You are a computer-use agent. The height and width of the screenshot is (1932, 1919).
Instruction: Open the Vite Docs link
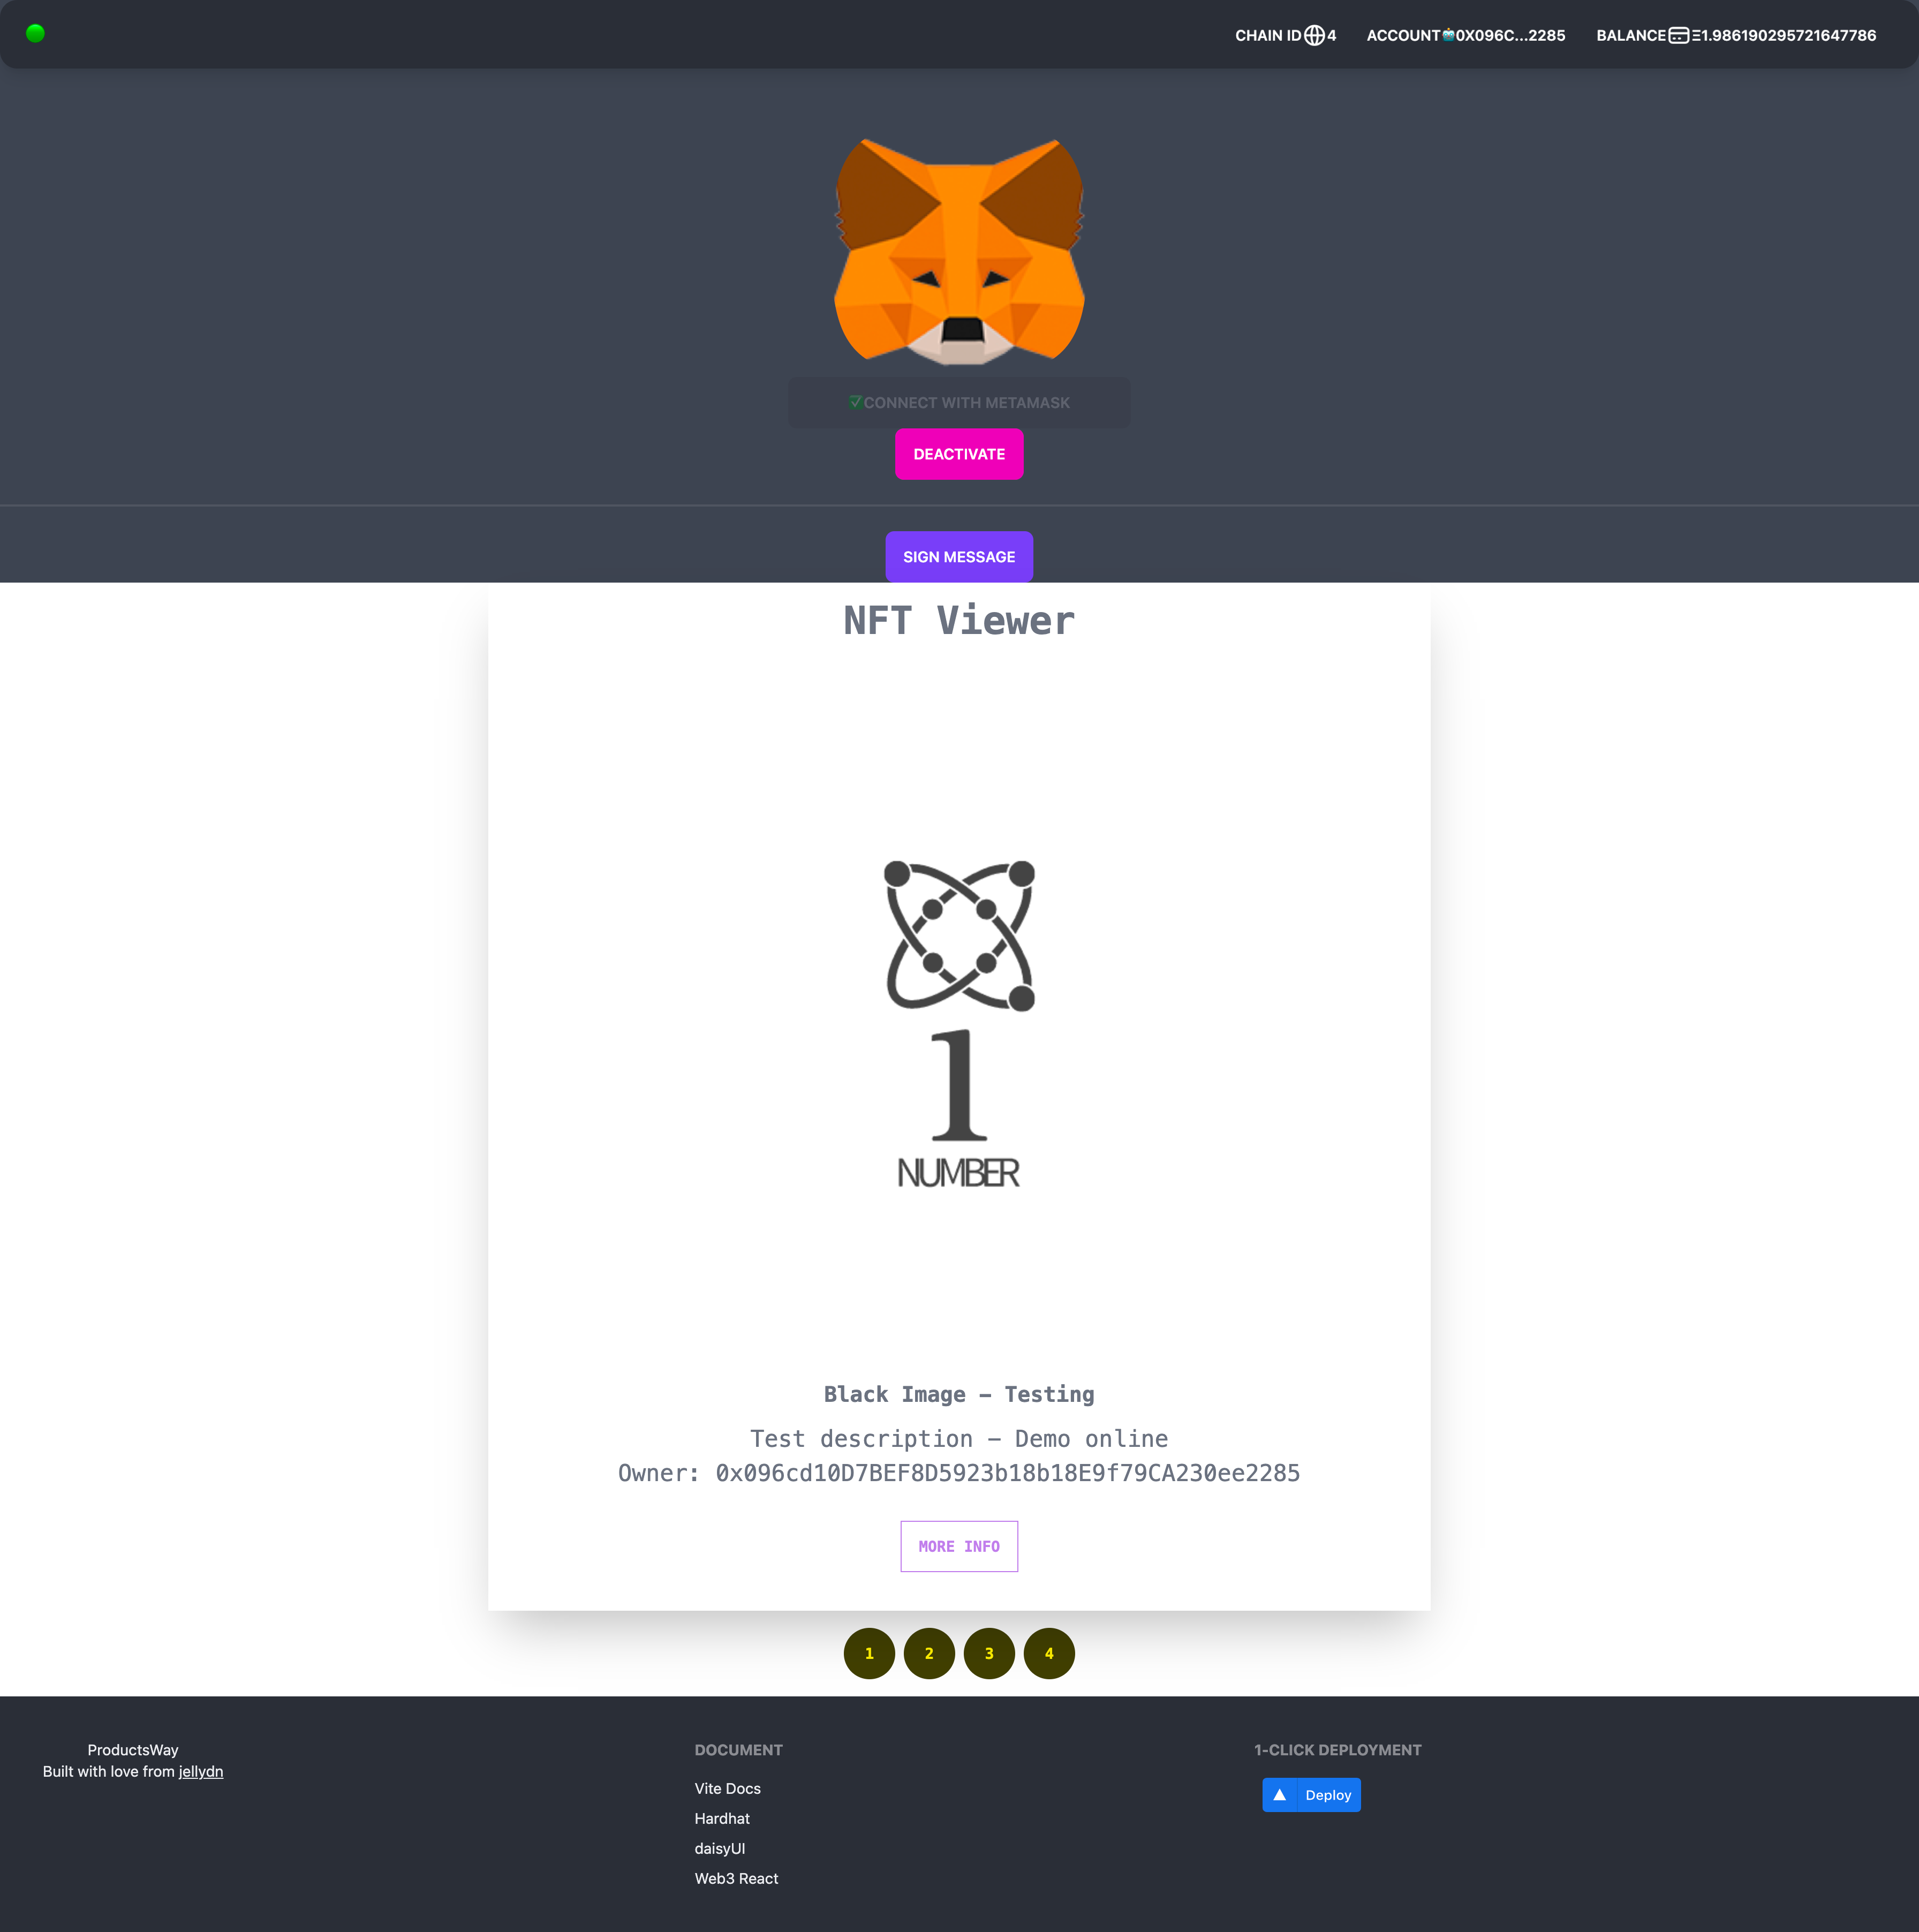click(727, 1788)
